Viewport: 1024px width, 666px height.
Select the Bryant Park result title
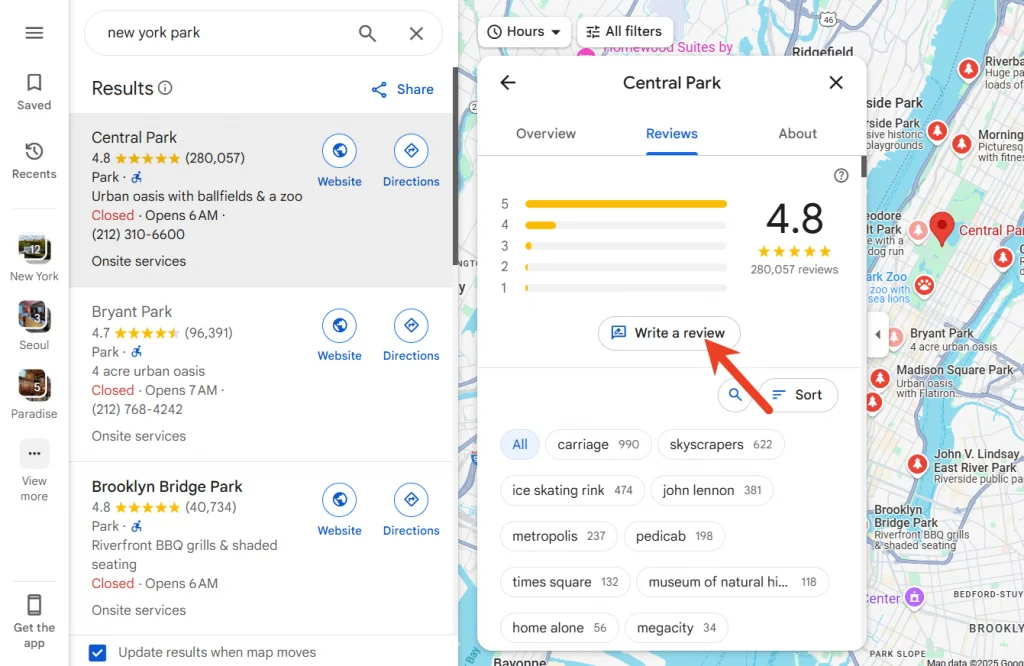(x=132, y=312)
